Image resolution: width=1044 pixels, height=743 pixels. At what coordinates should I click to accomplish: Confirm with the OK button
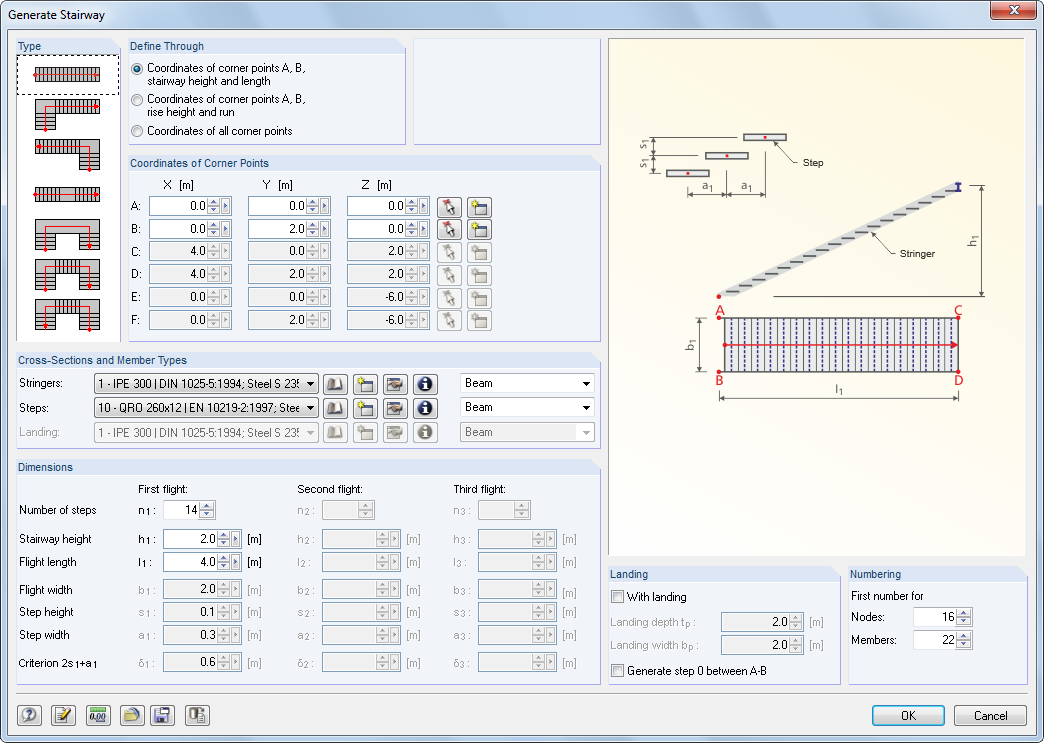click(x=908, y=716)
